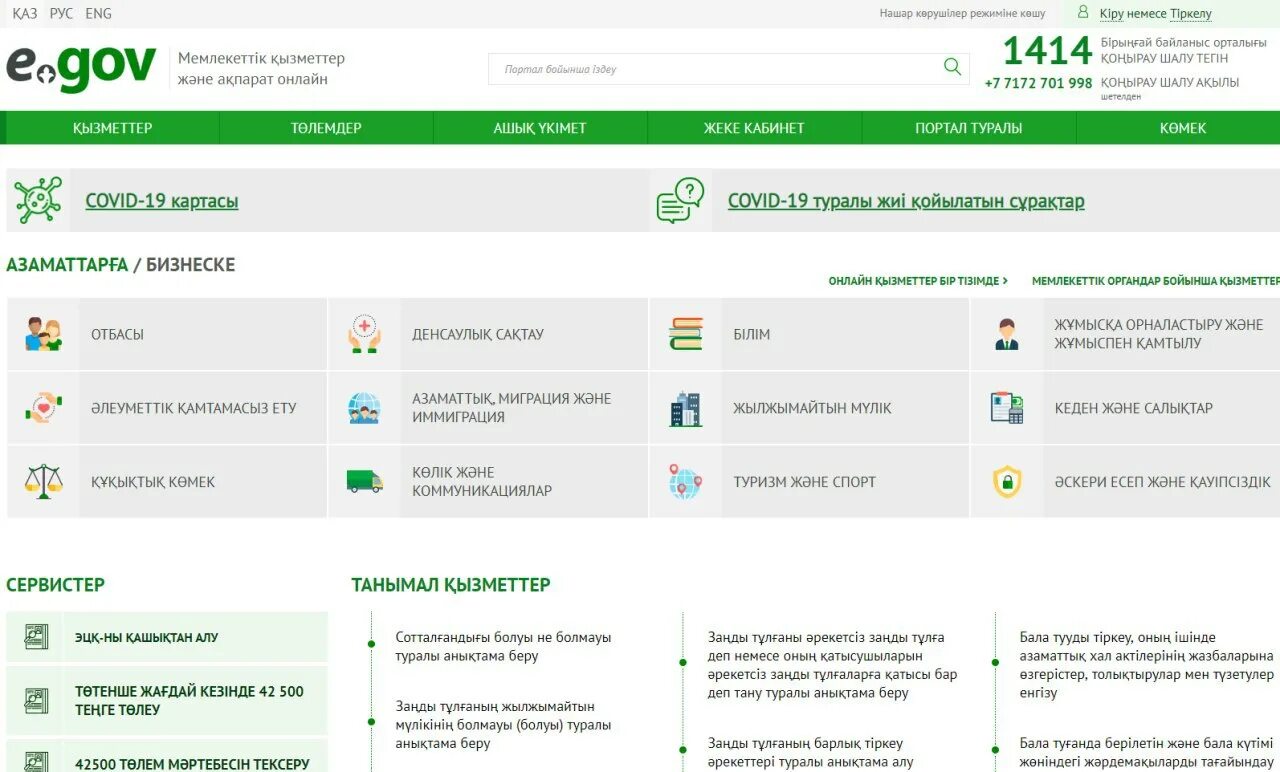Click the 1414 call center number

coord(1047,50)
